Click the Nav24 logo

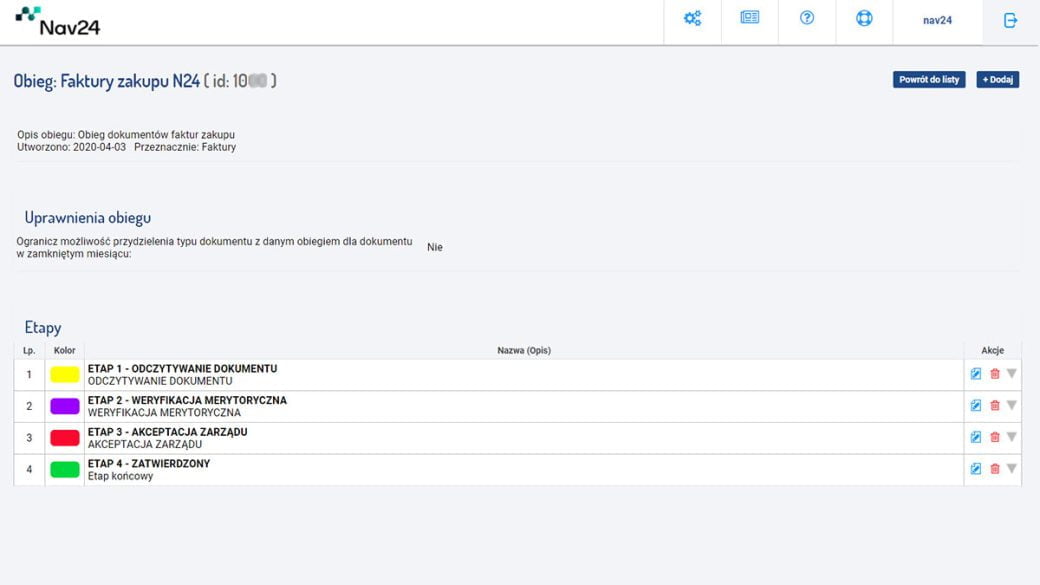pos(58,21)
